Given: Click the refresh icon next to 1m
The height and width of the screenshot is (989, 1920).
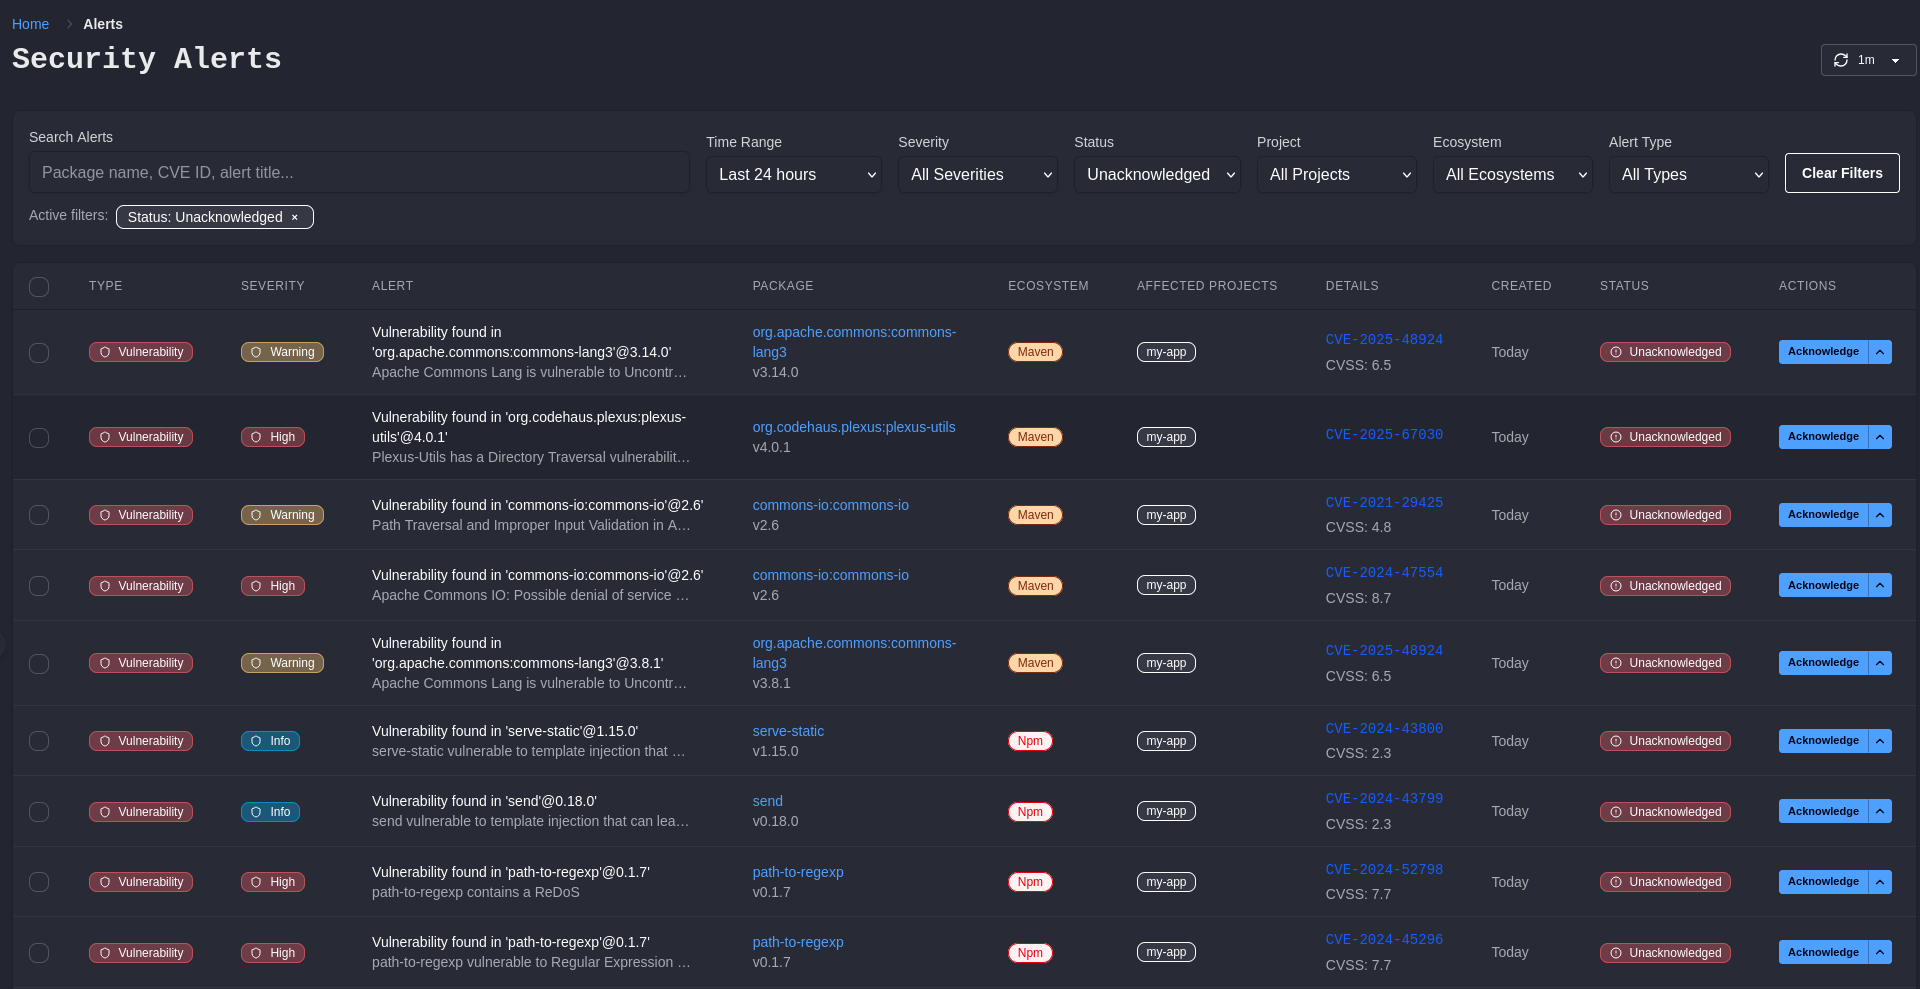Looking at the screenshot, I should pos(1841,60).
